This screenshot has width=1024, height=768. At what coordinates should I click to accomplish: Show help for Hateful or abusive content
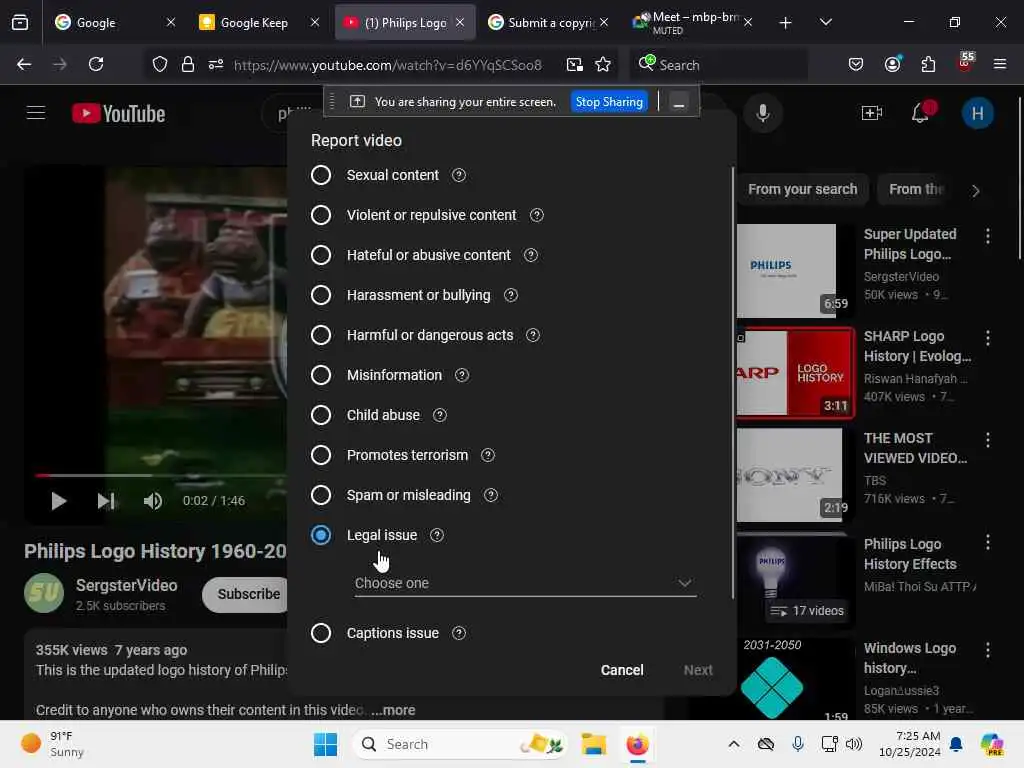(x=531, y=255)
